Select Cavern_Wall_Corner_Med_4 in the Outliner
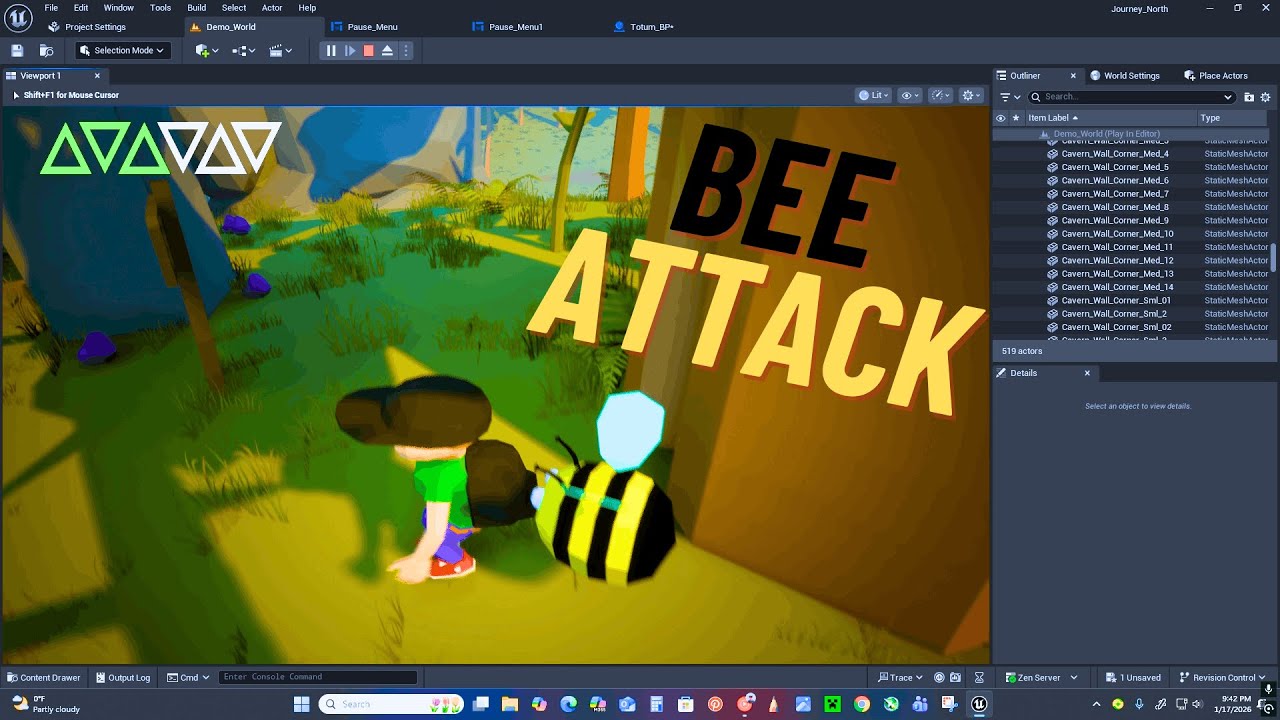The height and width of the screenshot is (720, 1280). pyautogui.click(x=1115, y=154)
